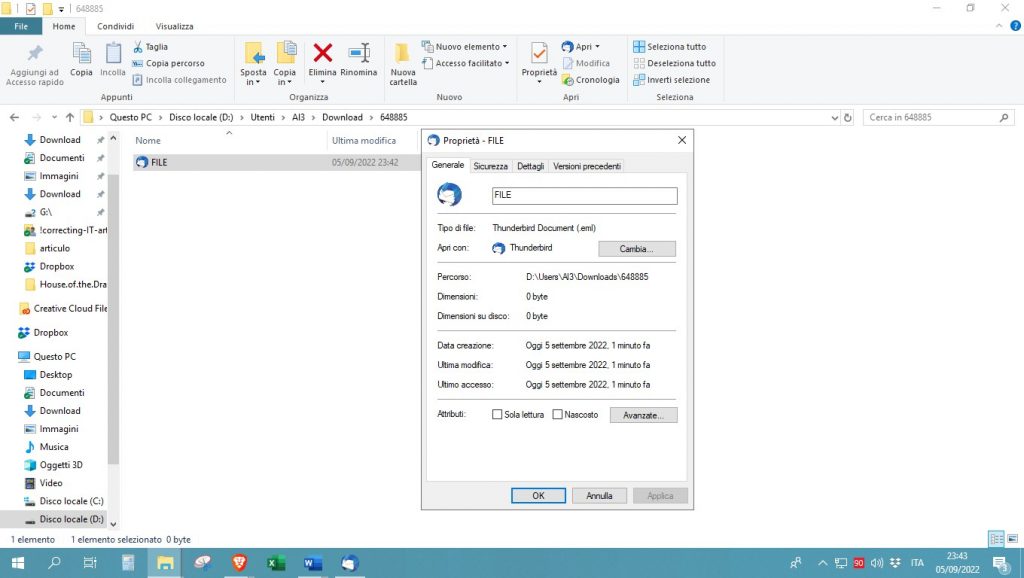Open the Visualizza ribbon tab
The width and height of the screenshot is (1024, 578).
(x=174, y=26)
